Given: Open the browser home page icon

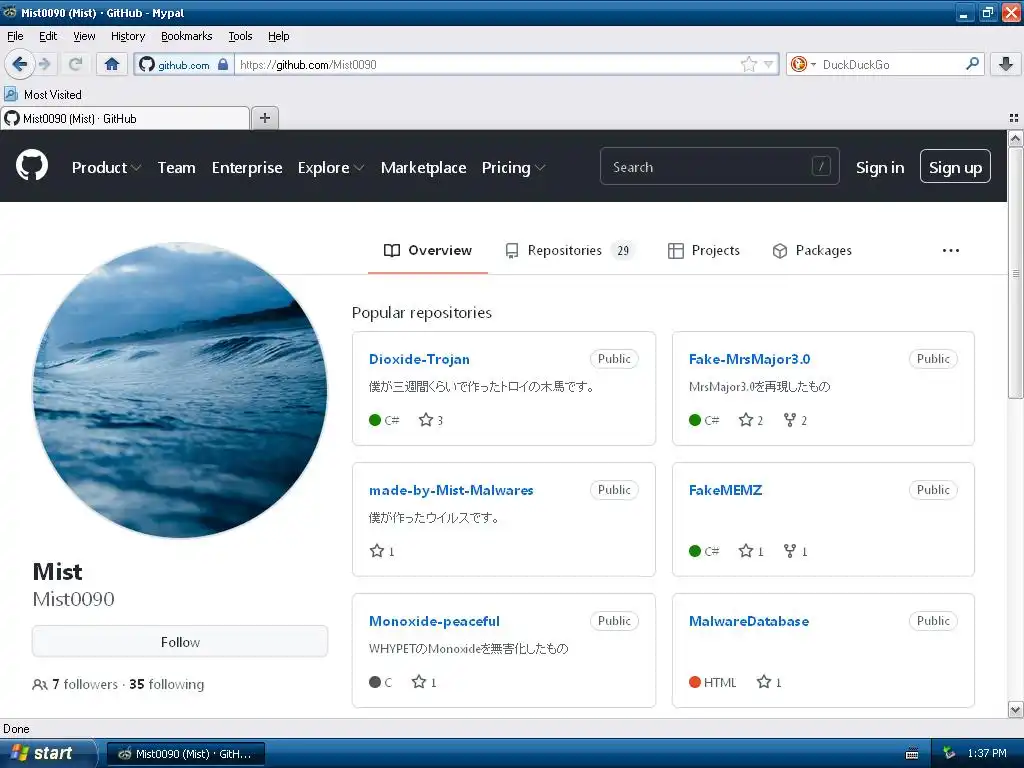Looking at the screenshot, I should (112, 64).
